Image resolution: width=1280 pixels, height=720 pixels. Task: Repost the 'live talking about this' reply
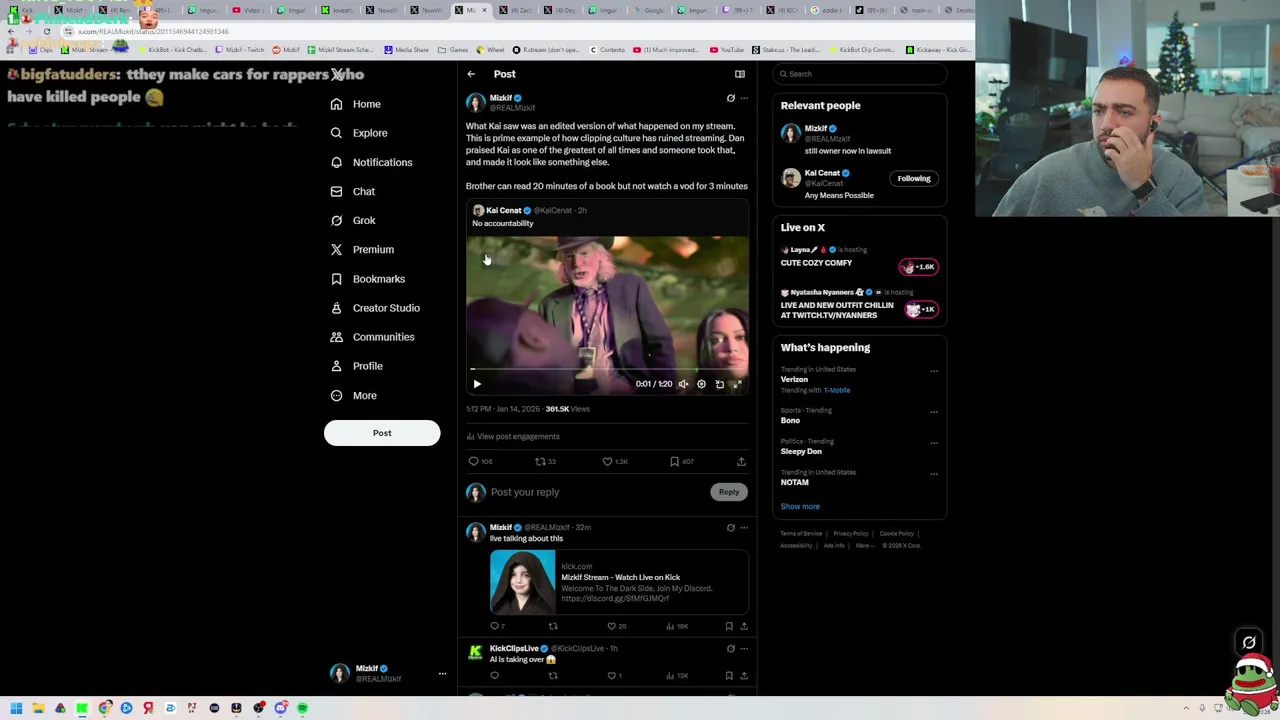[553, 626]
